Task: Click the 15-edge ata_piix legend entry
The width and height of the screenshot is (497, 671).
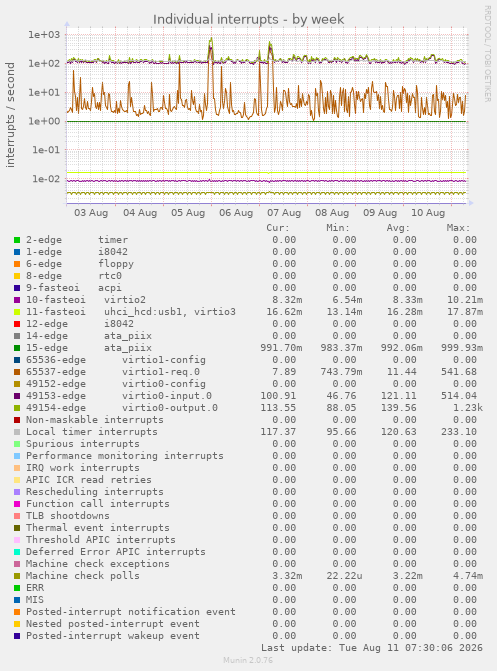Action: coord(89,348)
